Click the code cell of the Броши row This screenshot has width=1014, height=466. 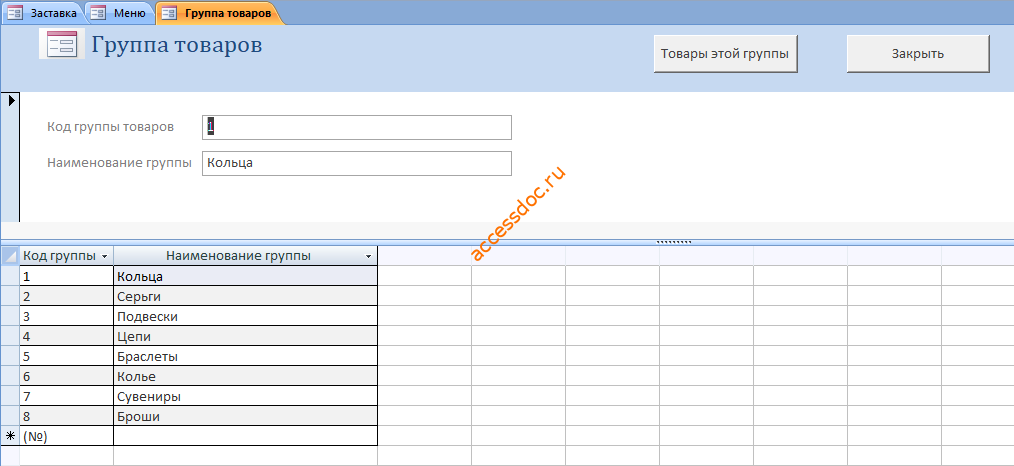click(67, 417)
